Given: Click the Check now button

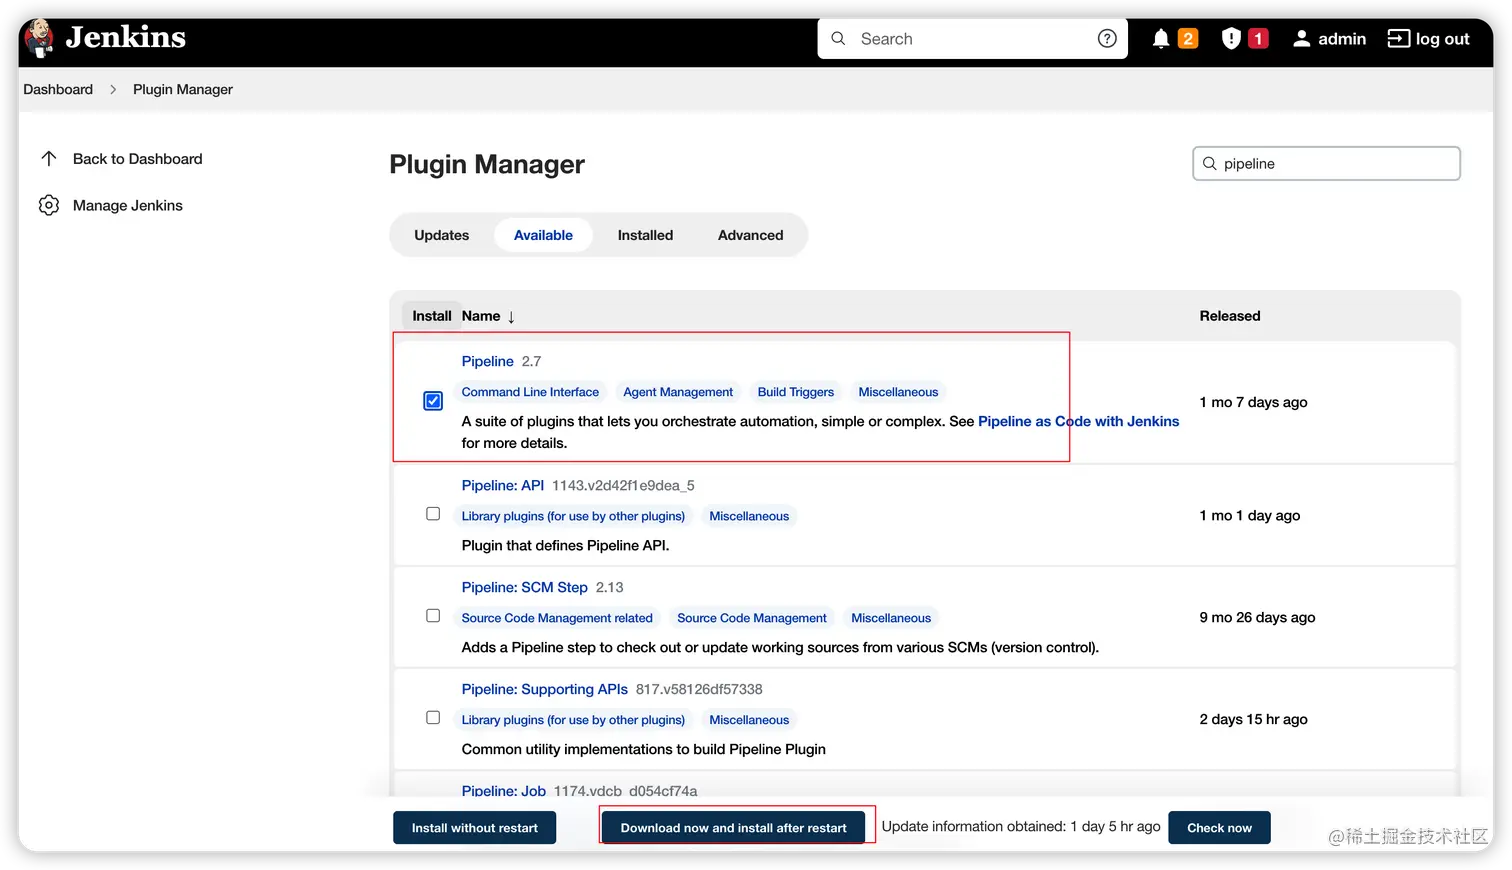Looking at the screenshot, I should pos(1219,828).
